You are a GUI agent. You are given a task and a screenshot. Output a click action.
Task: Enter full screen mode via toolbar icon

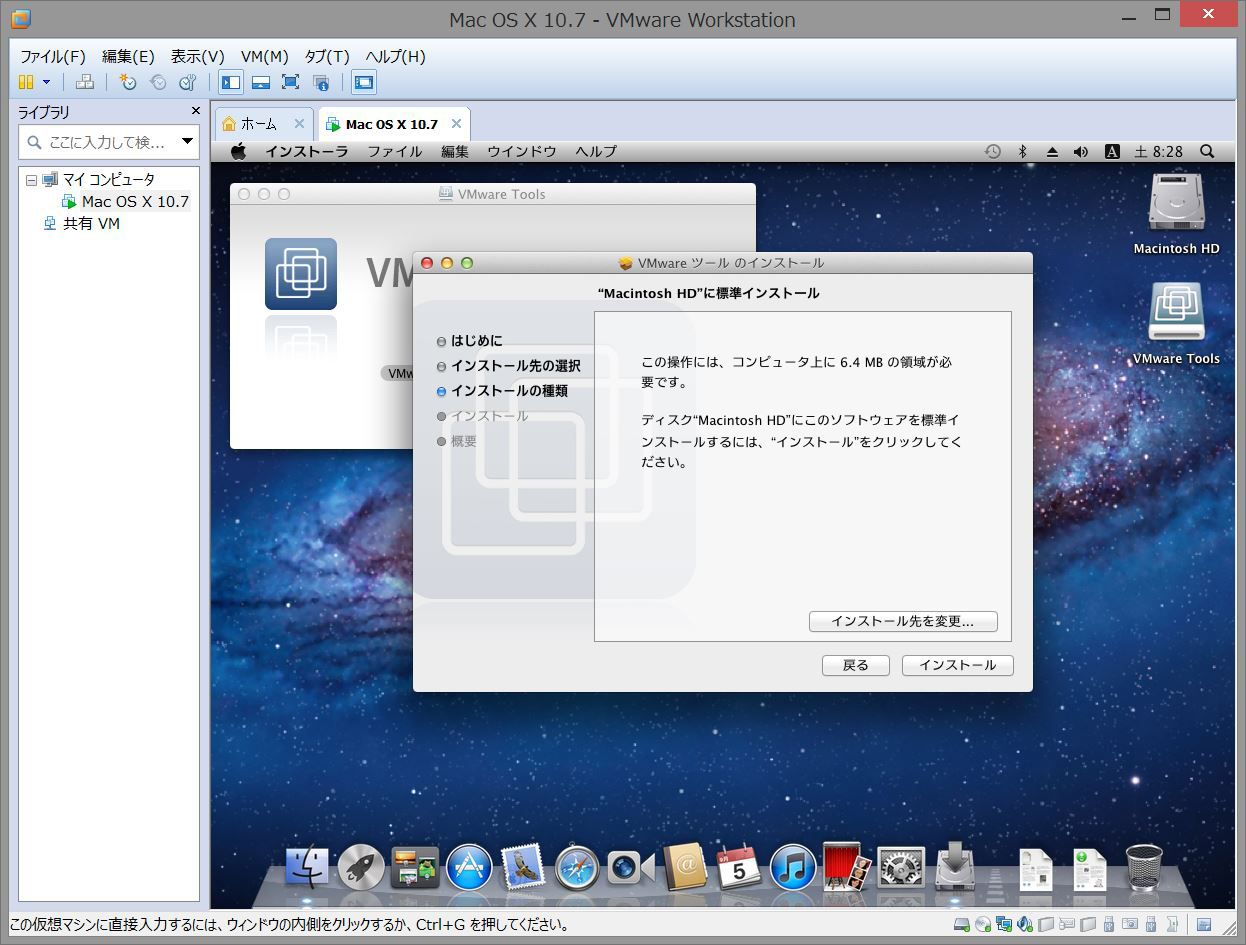pos(291,82)
